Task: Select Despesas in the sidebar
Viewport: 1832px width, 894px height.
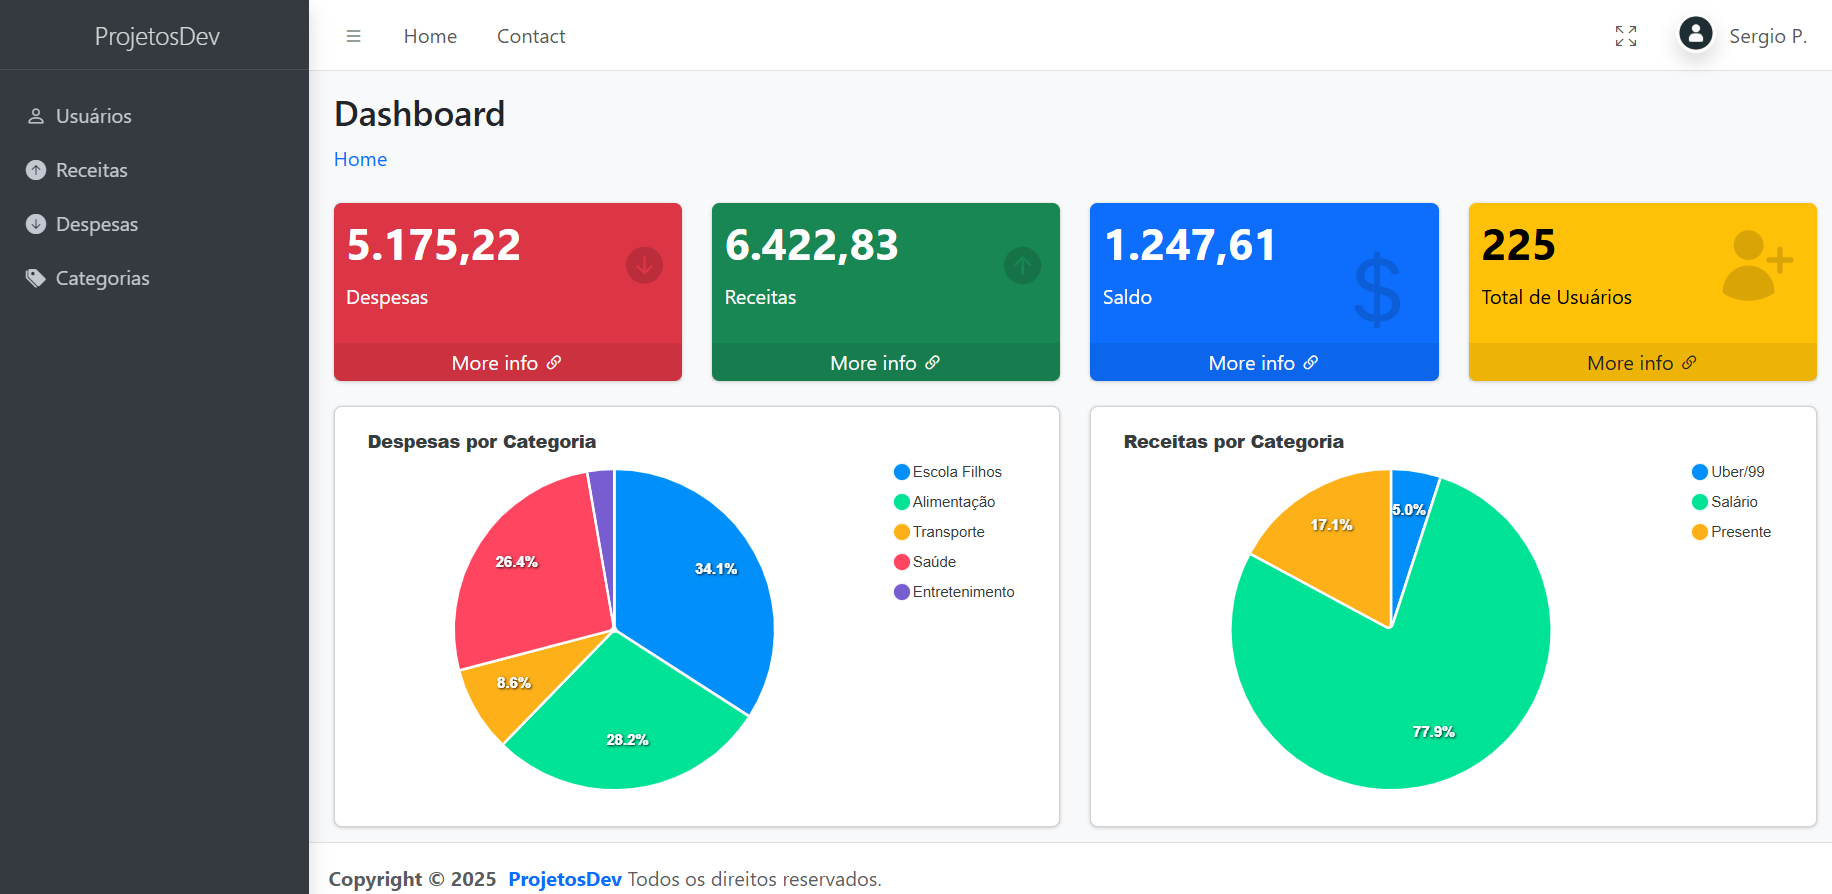Action: pos(96,224)
